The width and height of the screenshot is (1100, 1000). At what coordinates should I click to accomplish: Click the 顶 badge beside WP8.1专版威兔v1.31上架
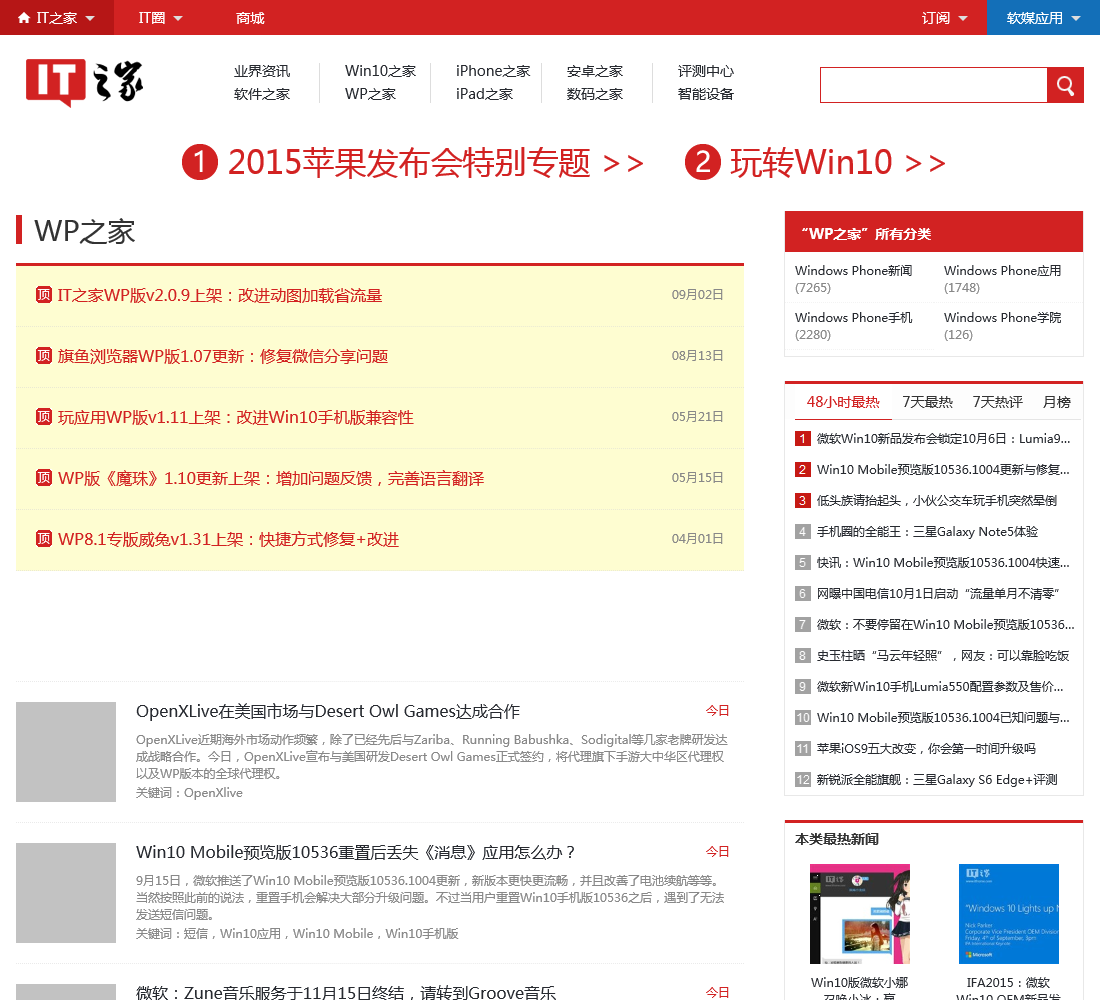coord(43,539)
